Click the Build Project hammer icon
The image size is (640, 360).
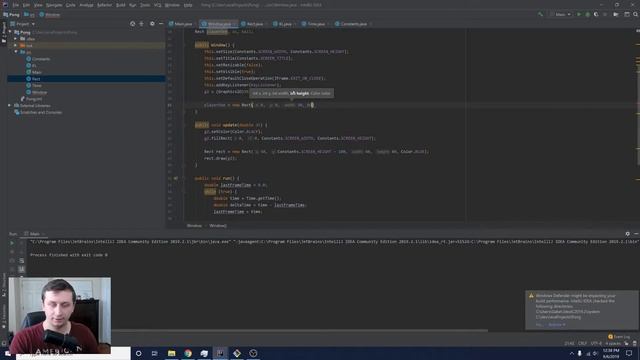point(540,14)
